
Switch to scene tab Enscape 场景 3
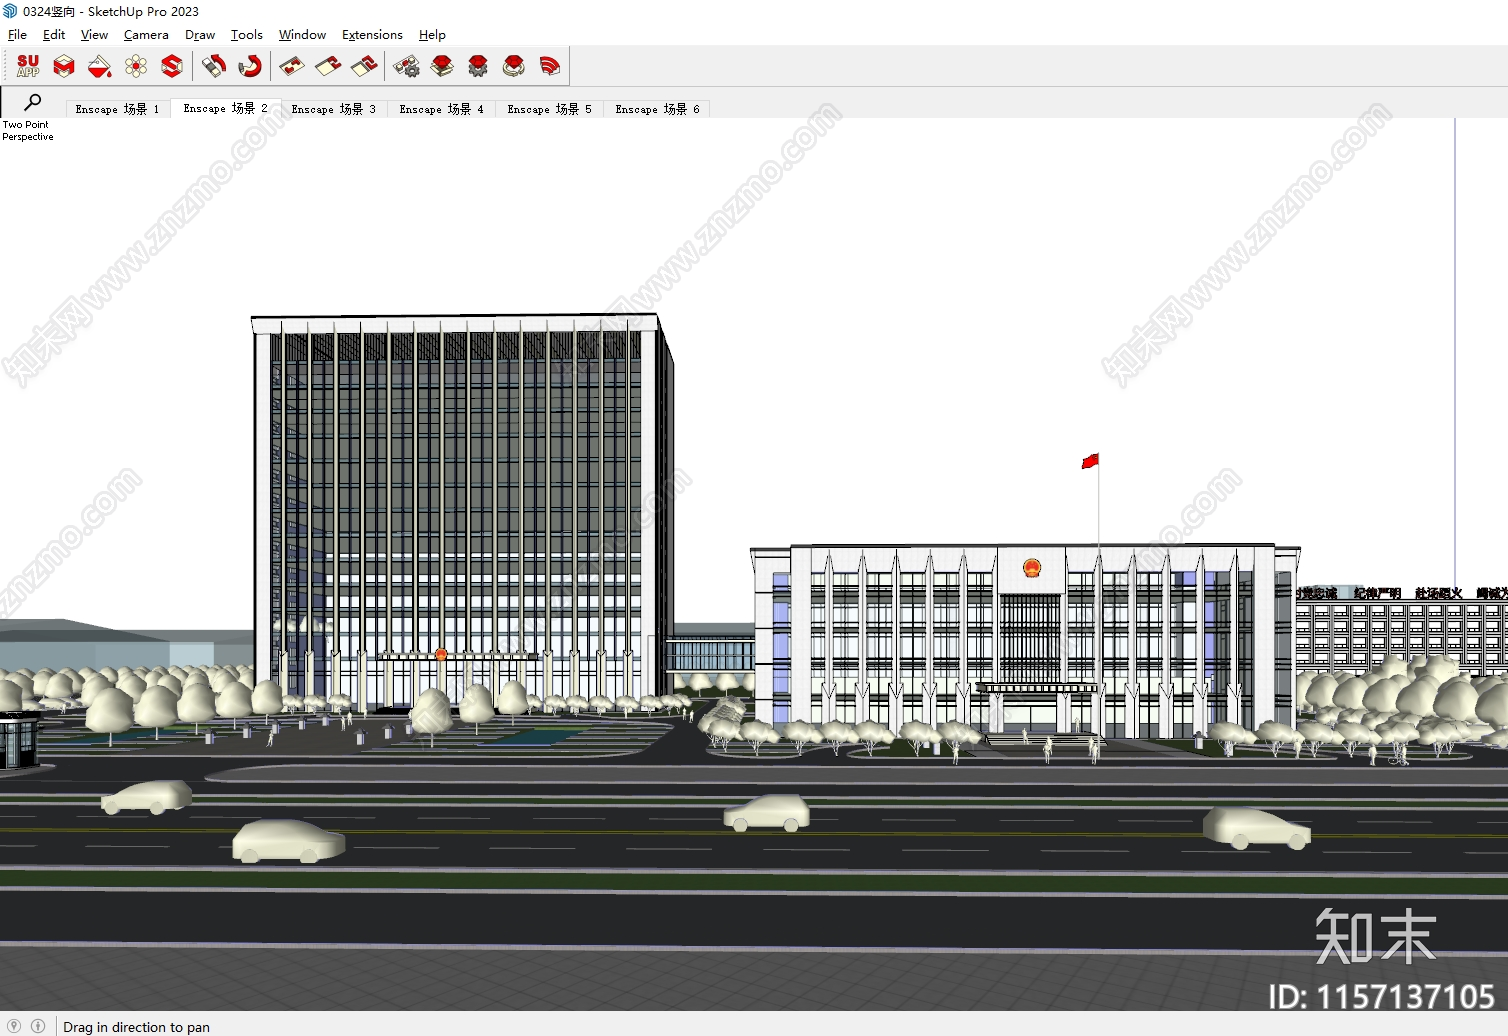[x=333, y=109]
